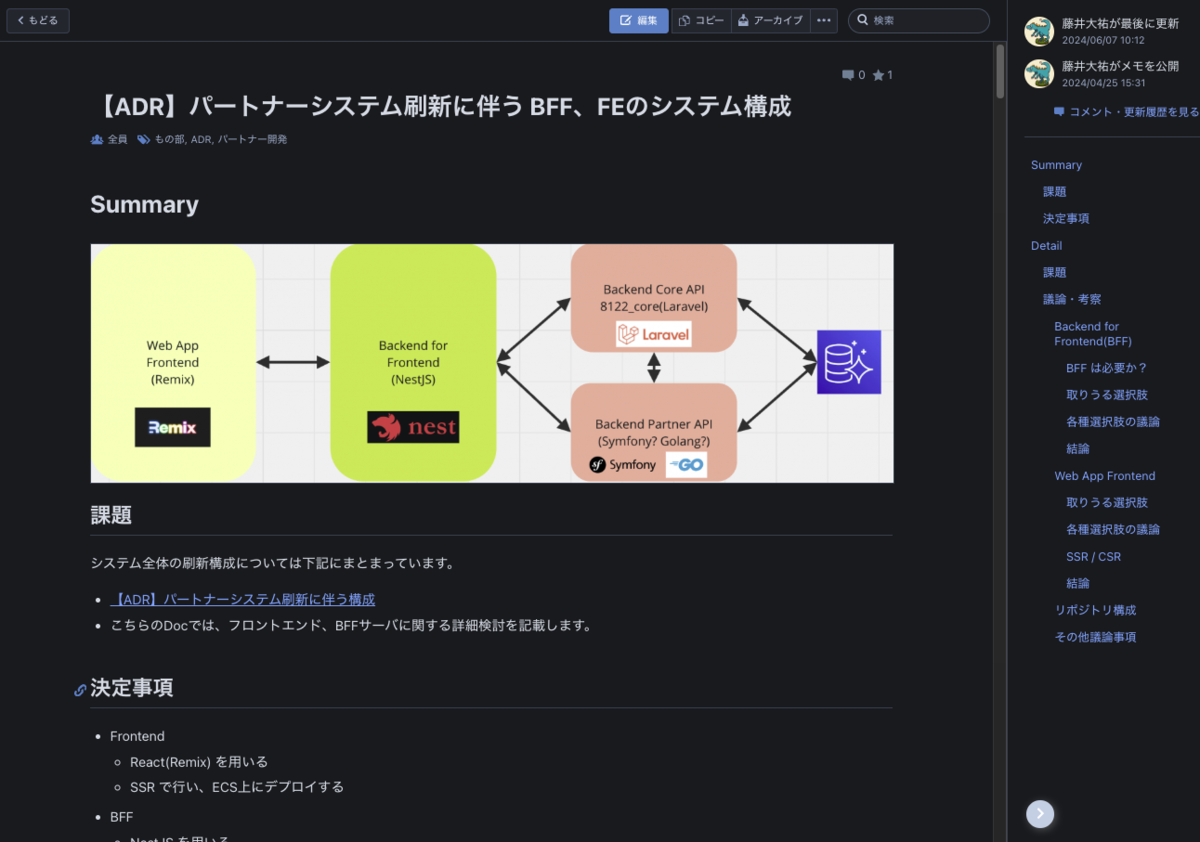Jump to リポジトリ構成 outline entry
The width and height of the screenshot is (1200, 842).
pos(1095,610)
